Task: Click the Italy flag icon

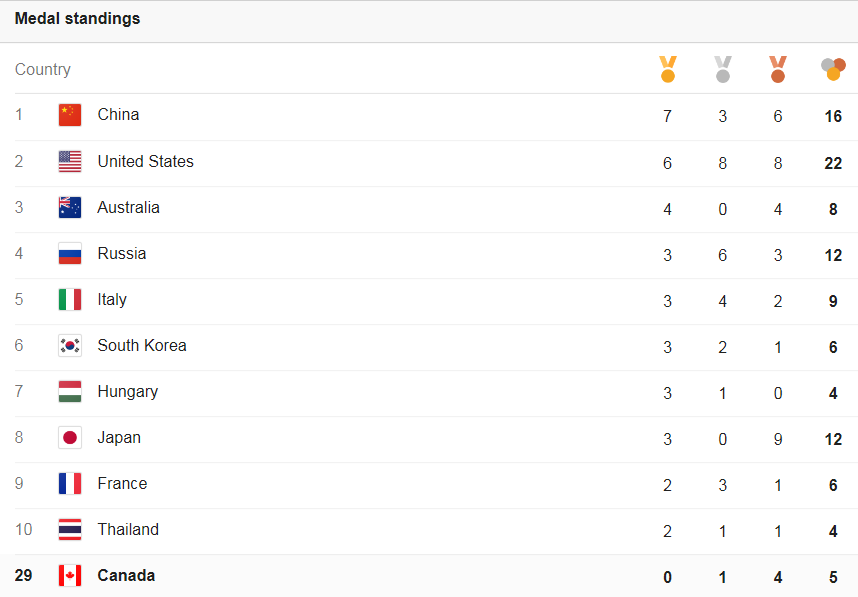Action: (x=70, y=299)
